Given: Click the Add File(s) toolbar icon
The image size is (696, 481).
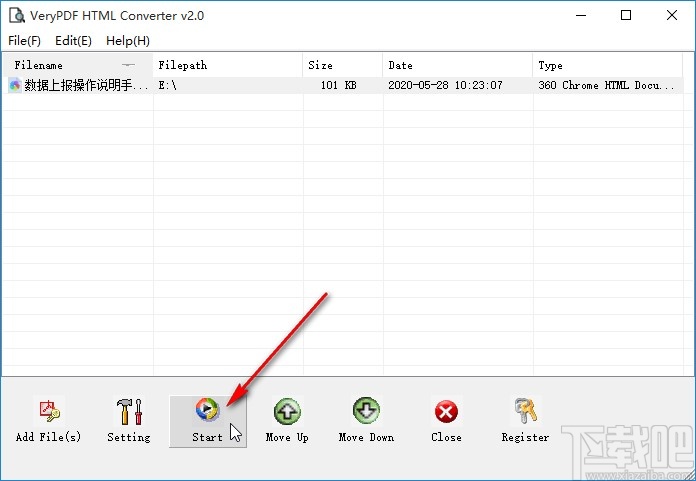Looking at the screenshot, I should pyautogui.click(x=49, y=410).
